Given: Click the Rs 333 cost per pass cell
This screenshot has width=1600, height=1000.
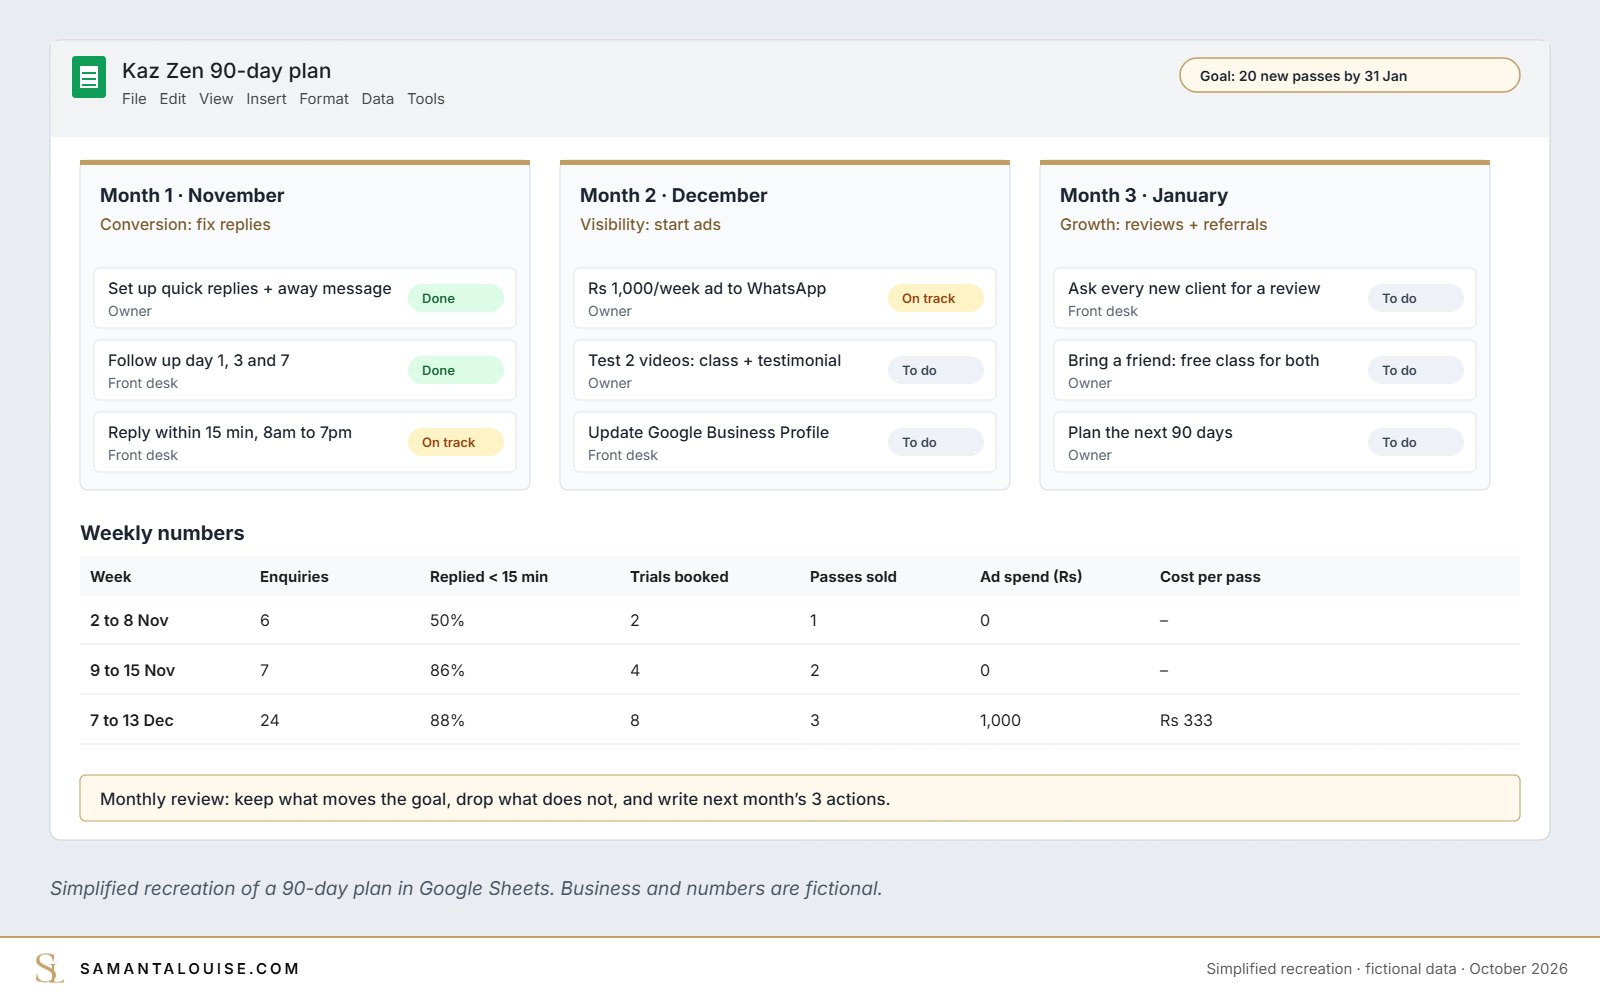Looking at the screenshot, I should (1186, 721).
